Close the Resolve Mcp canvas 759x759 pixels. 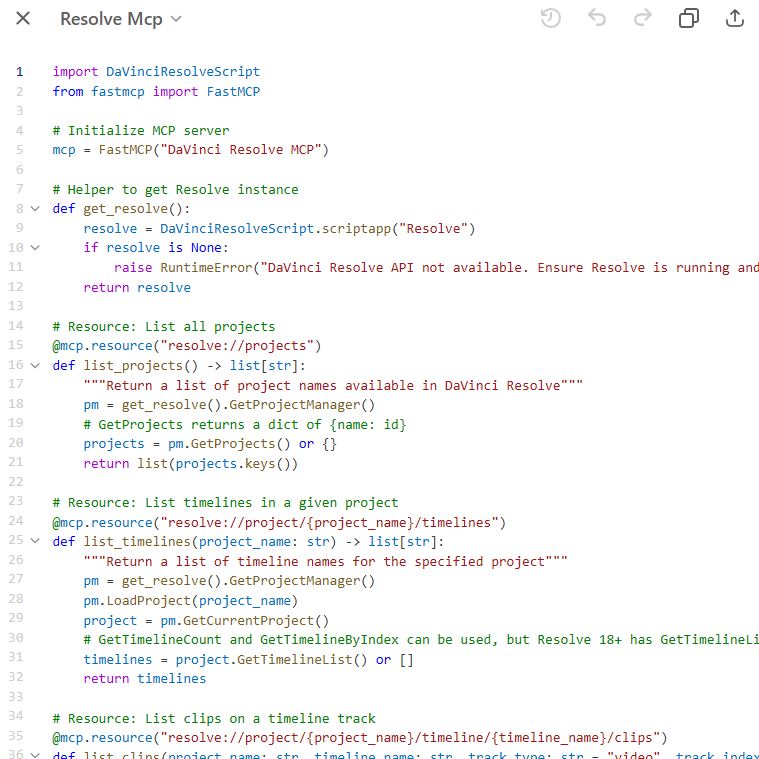tap(24, 19)
